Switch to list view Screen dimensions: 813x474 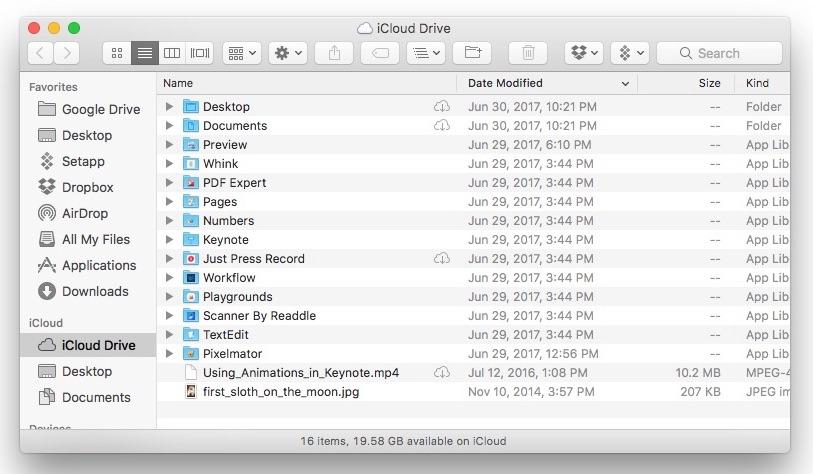[145, 53]
